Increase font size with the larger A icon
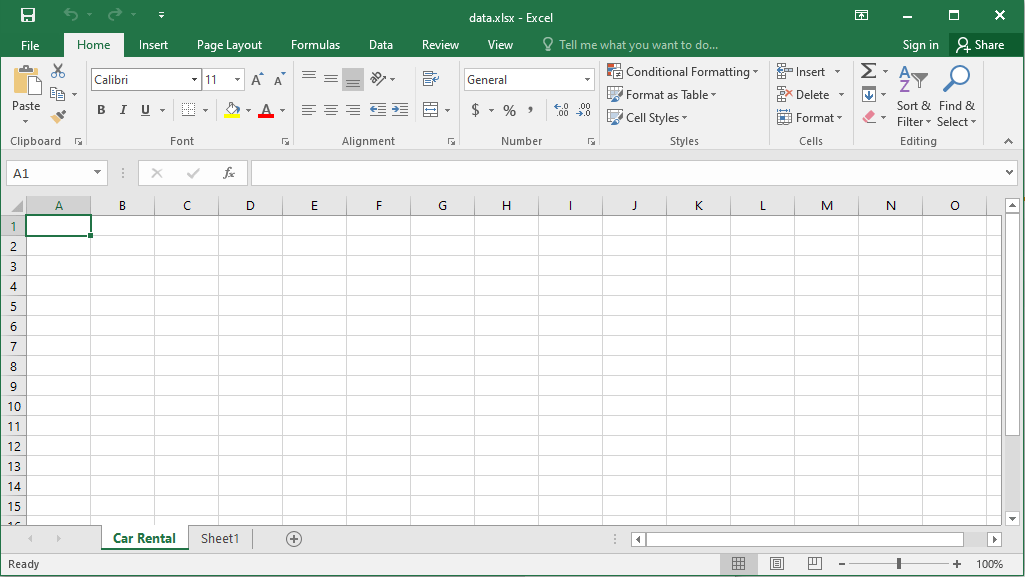Screen dimensions: 1025x577 (x=258, y=79)
